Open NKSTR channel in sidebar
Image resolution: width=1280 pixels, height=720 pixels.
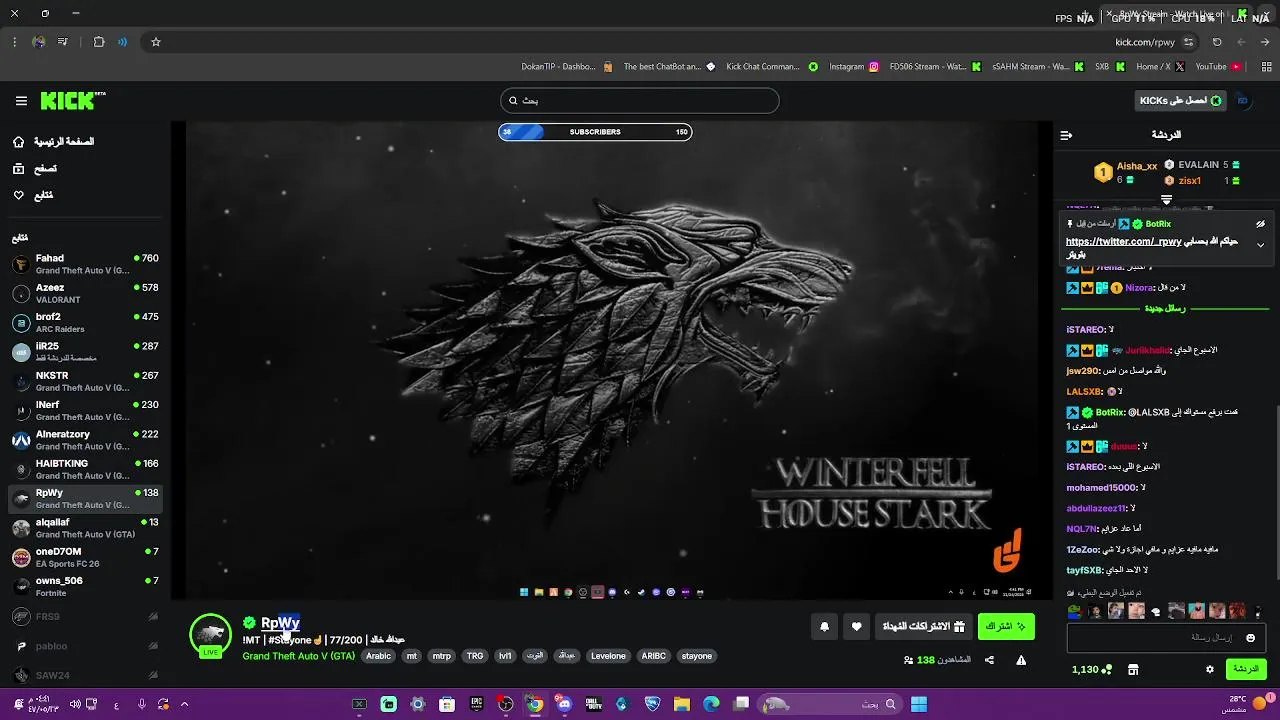(85, 381)
